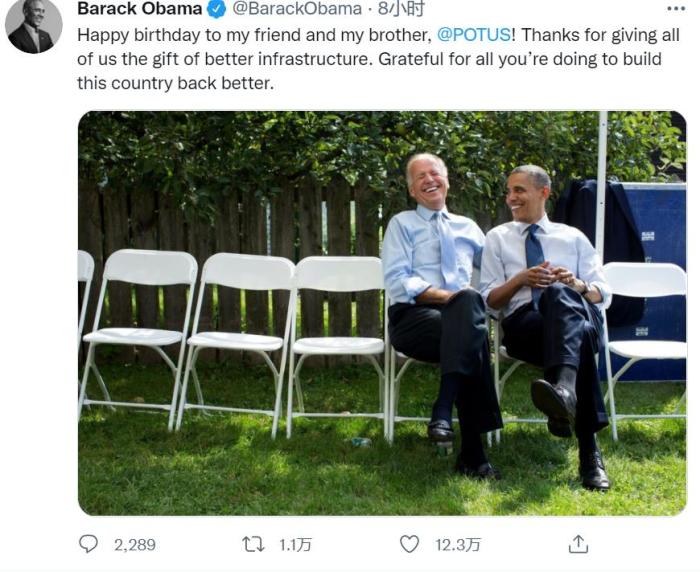Open the @POTUS mention link
Screen dimensions: 700x572
coord(474,35)
